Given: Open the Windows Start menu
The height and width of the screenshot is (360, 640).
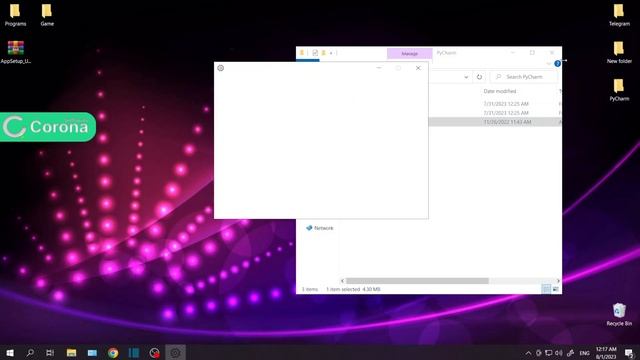Looking at the screenshot, I should click(x=10, y=353).
